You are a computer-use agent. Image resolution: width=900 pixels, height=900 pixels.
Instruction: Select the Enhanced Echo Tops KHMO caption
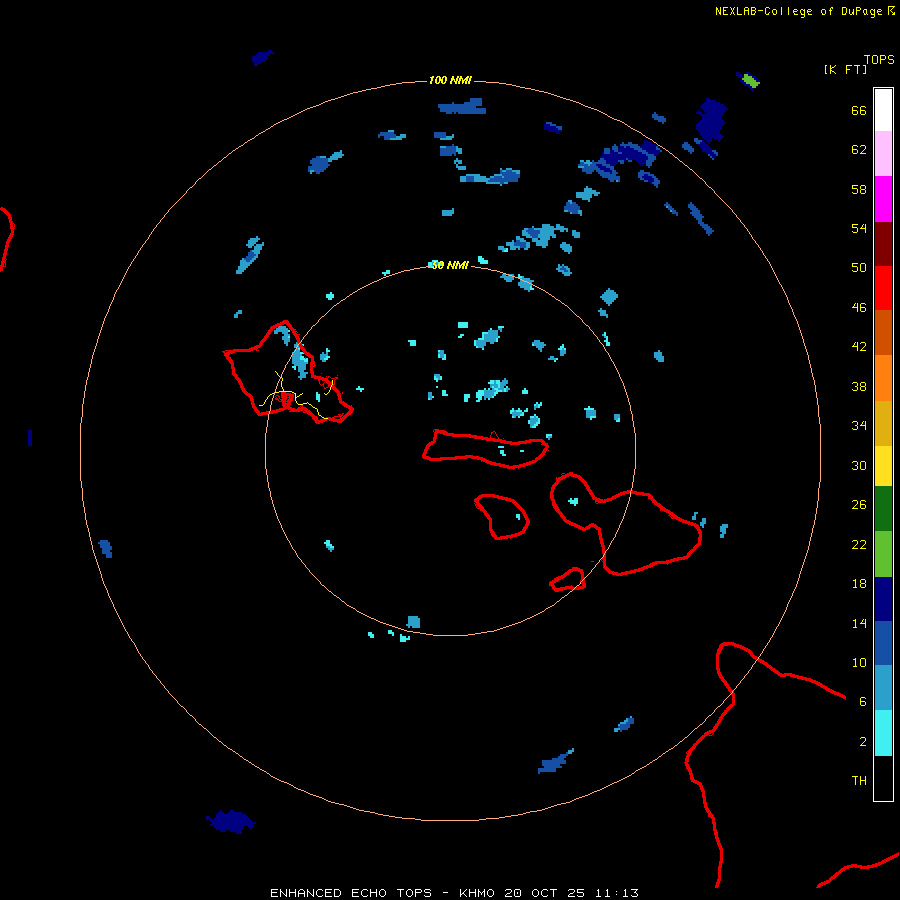tap(454, 893)
